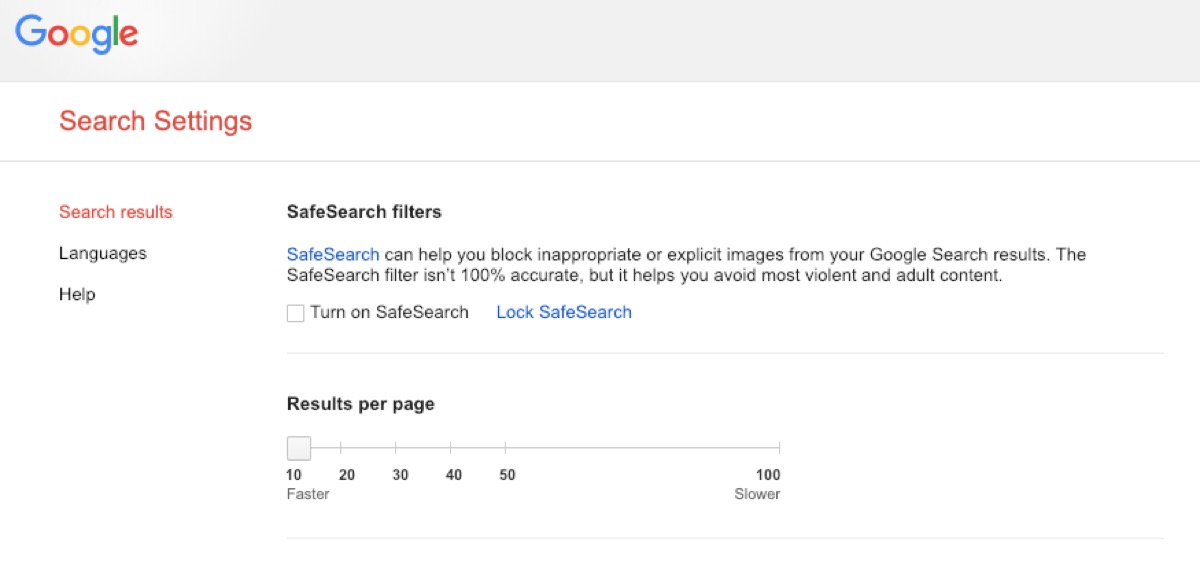
Task: Click the results per page slider handle
Action: [x=298, y=448]
